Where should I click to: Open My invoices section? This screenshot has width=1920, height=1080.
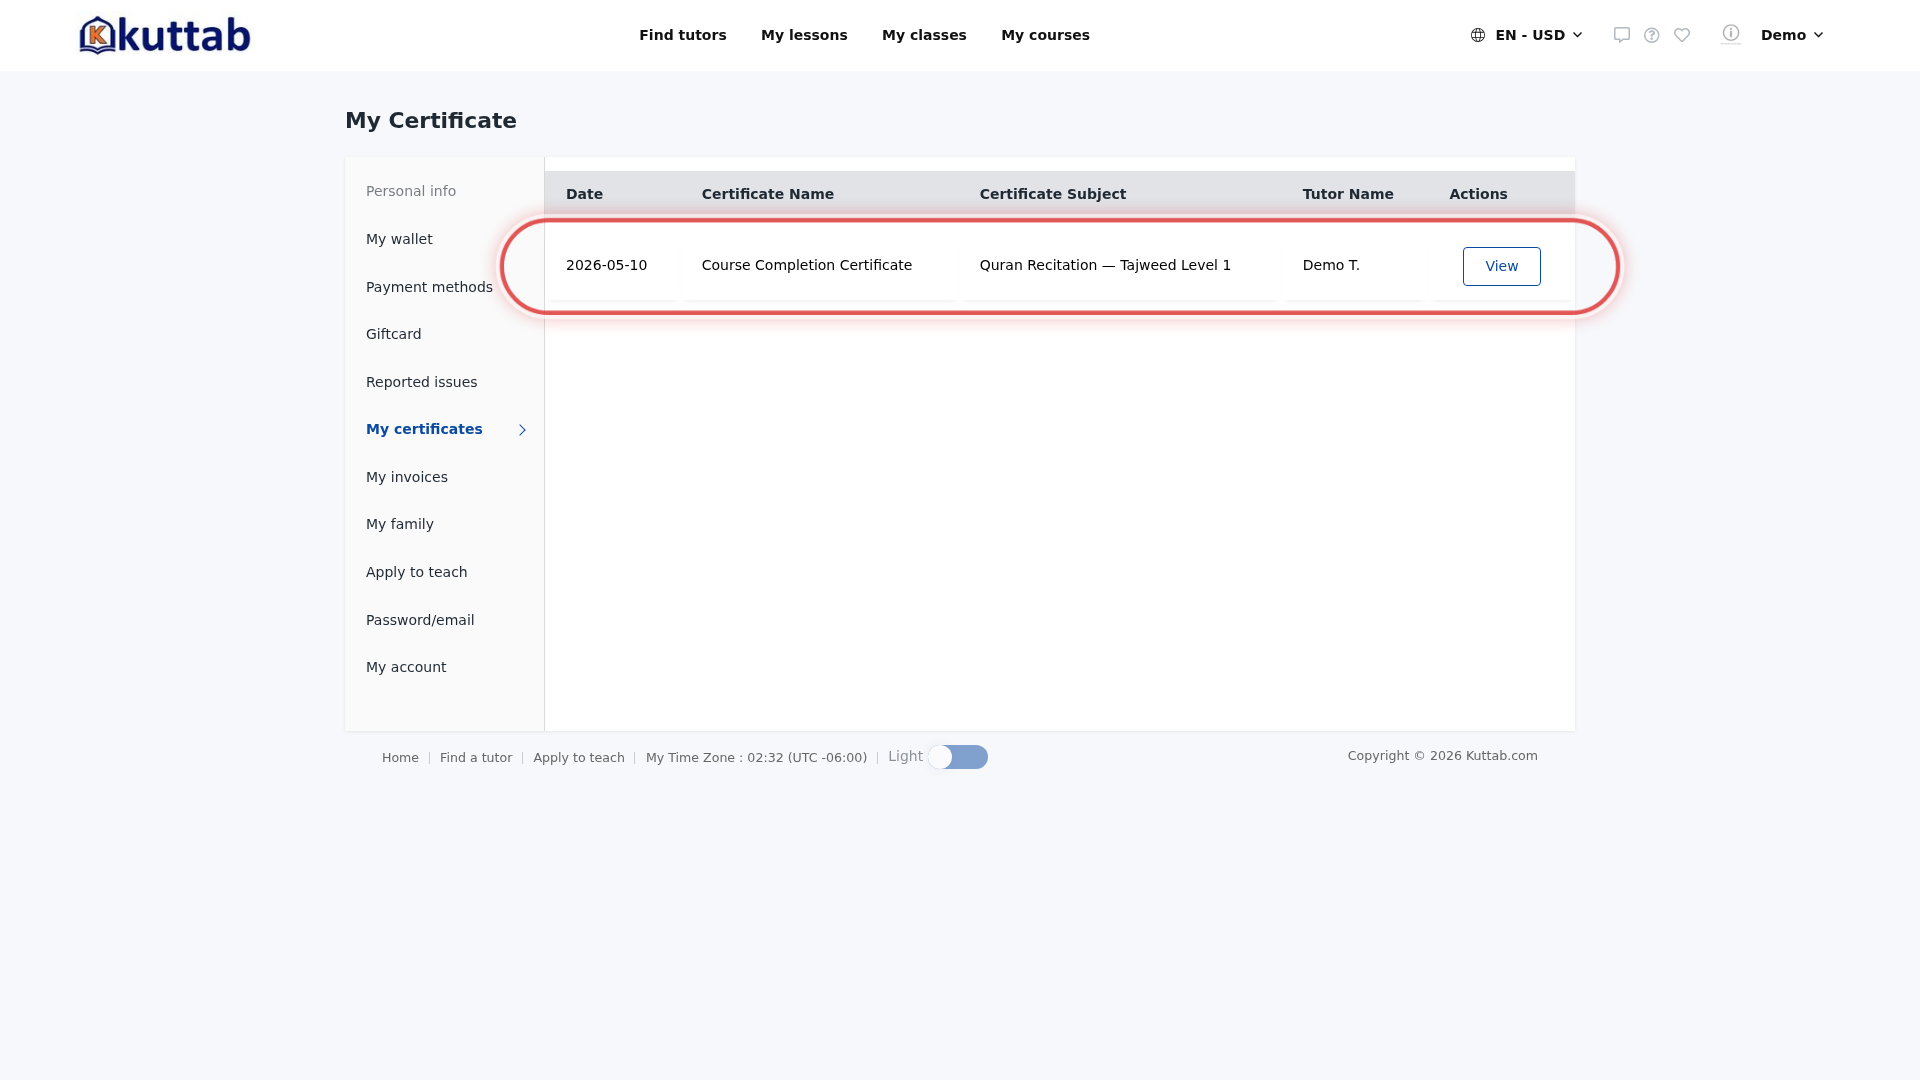[407, 477]
